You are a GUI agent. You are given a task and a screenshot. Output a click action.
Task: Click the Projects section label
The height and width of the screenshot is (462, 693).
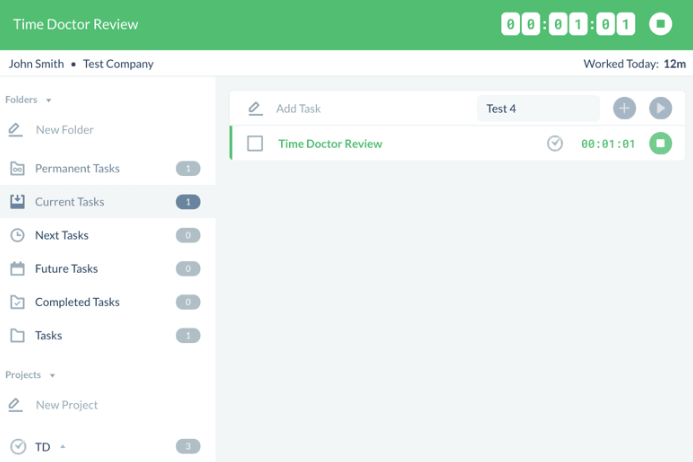coord(23,375)
